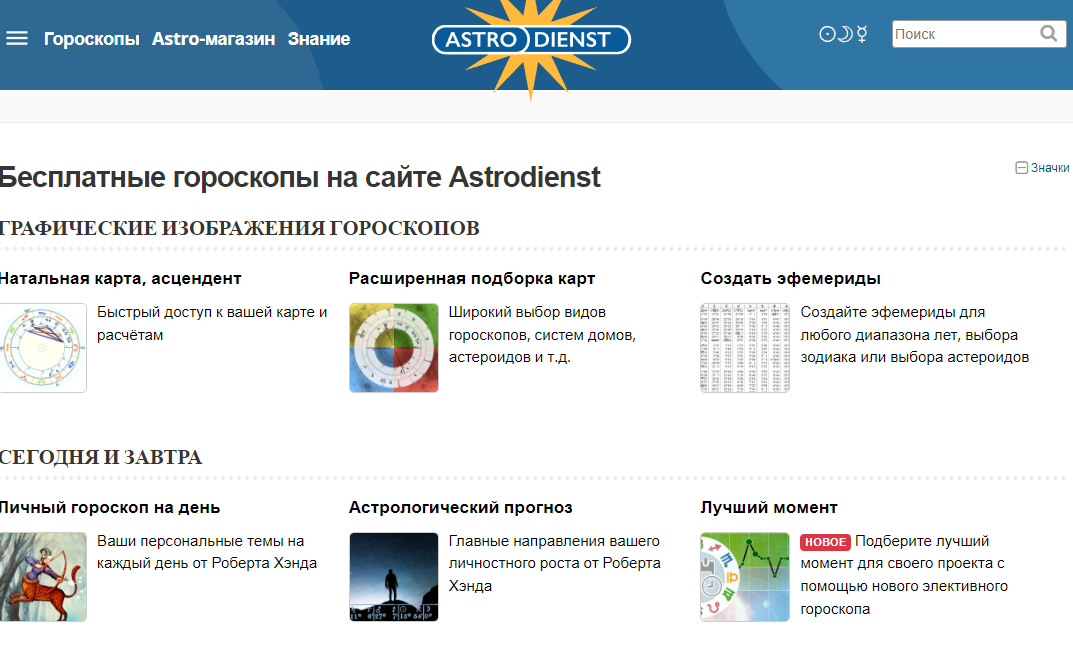Click the four-color chart thumbnail
The width and height of the screenshot is (1073, 648).
pos(393,348)
